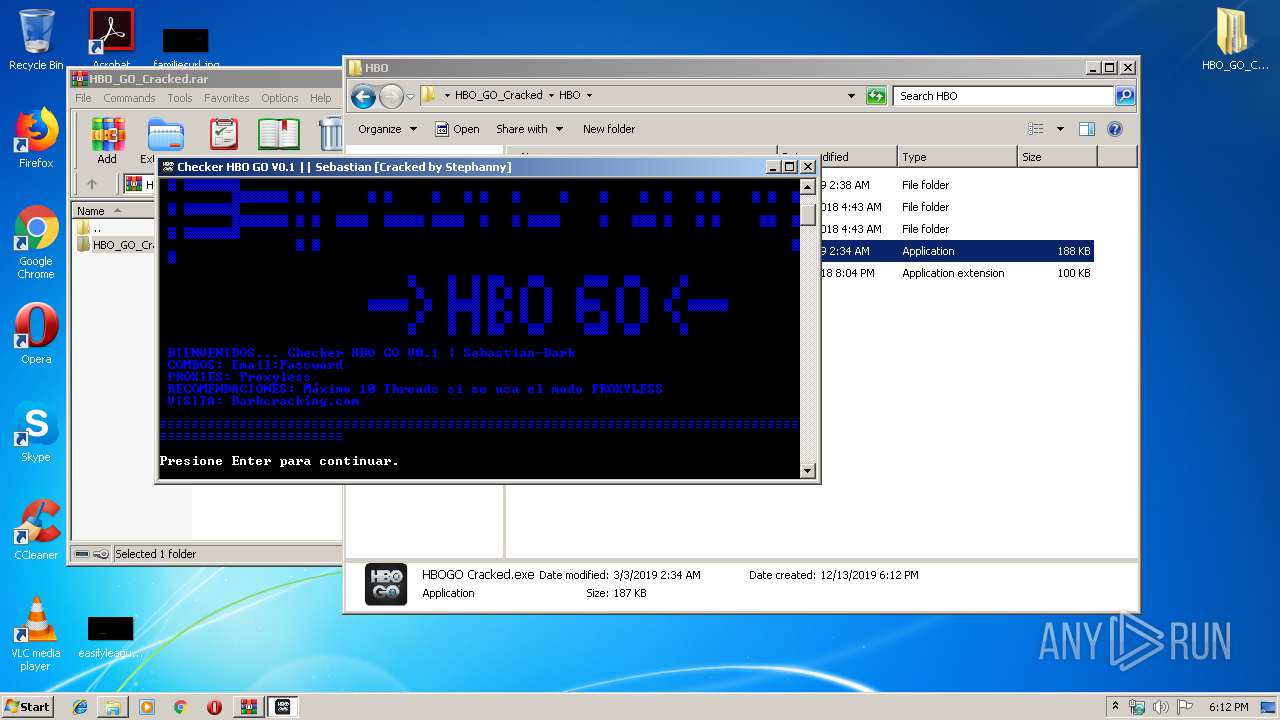Screen dimensions: 1280x720
Task: Select the Application extension 100 KB row
Action: [957, 273]
